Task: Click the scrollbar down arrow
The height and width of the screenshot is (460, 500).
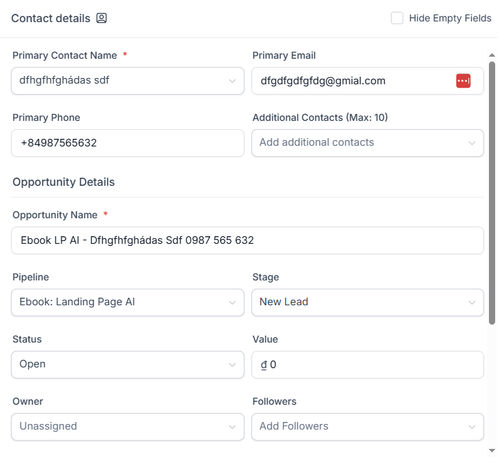Action: 492,451
